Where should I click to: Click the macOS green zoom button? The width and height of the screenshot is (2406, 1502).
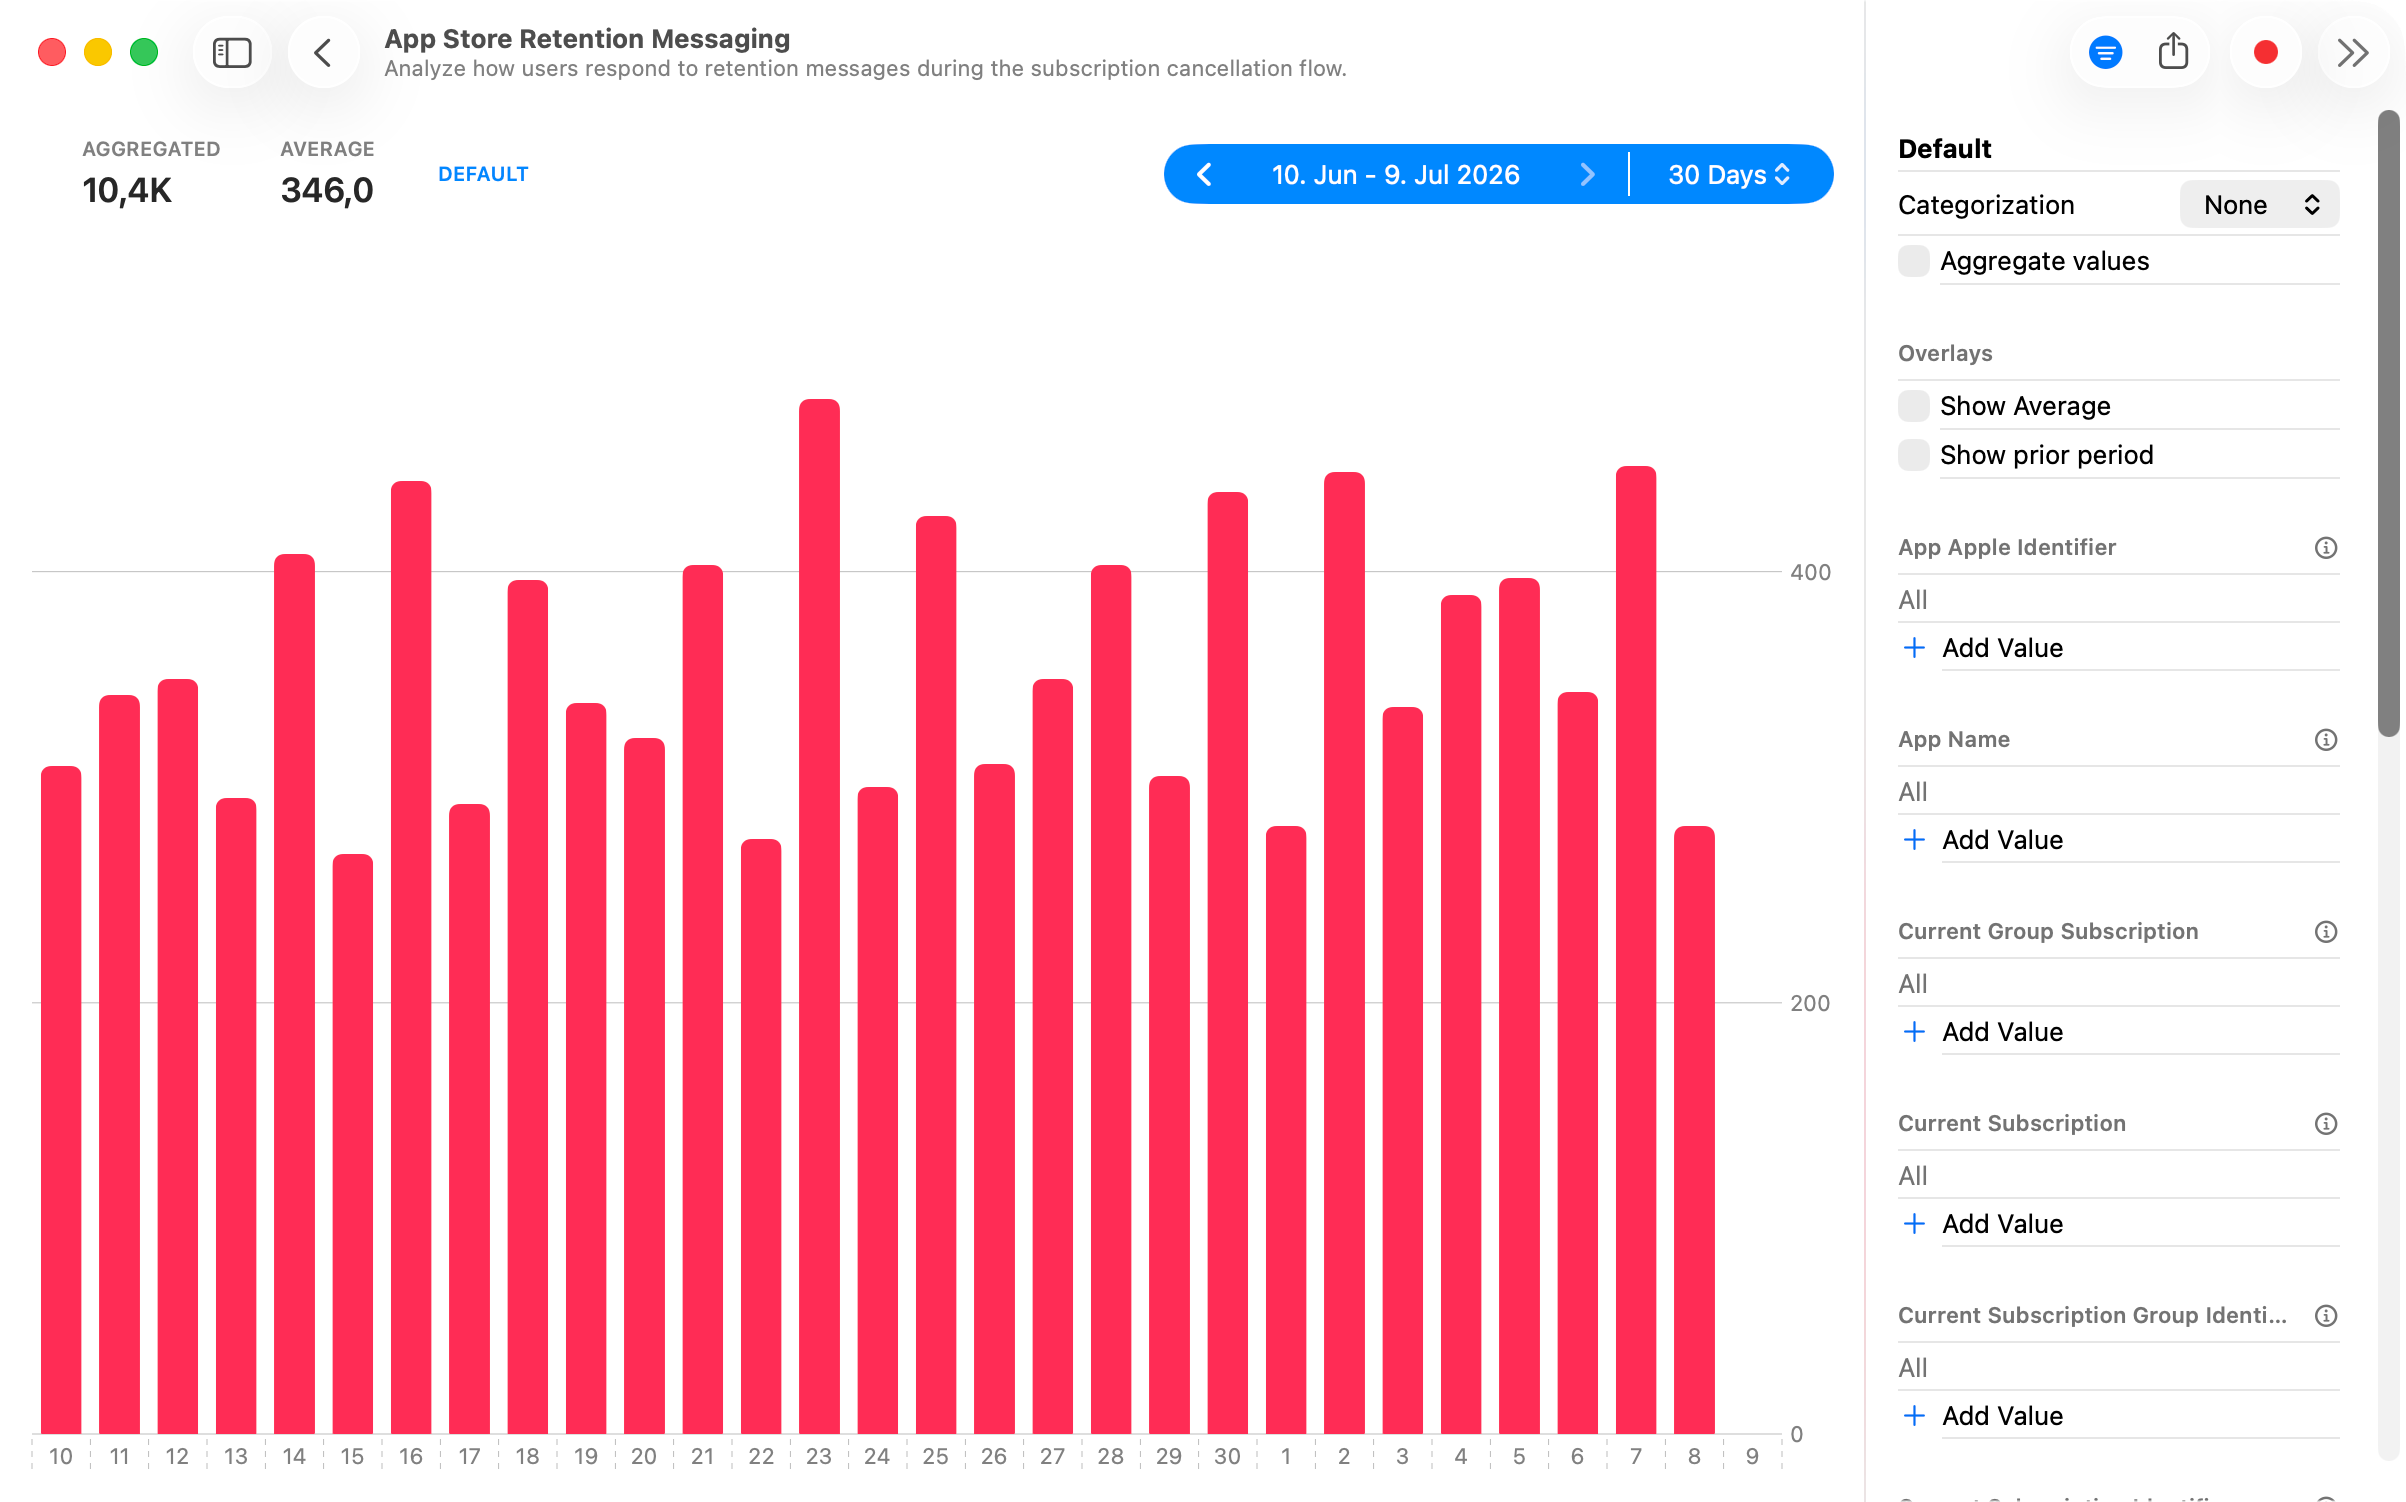(x=144, y=52)
